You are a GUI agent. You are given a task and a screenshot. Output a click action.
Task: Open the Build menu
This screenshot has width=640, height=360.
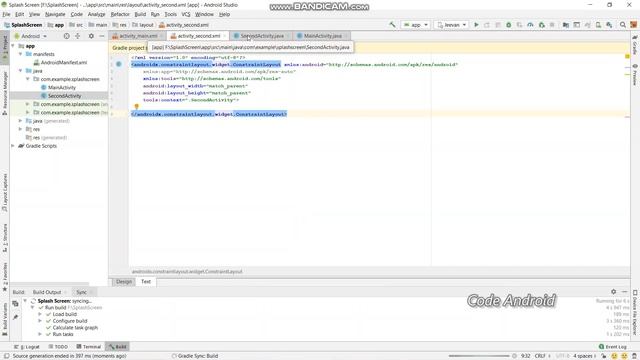point(140,14)
